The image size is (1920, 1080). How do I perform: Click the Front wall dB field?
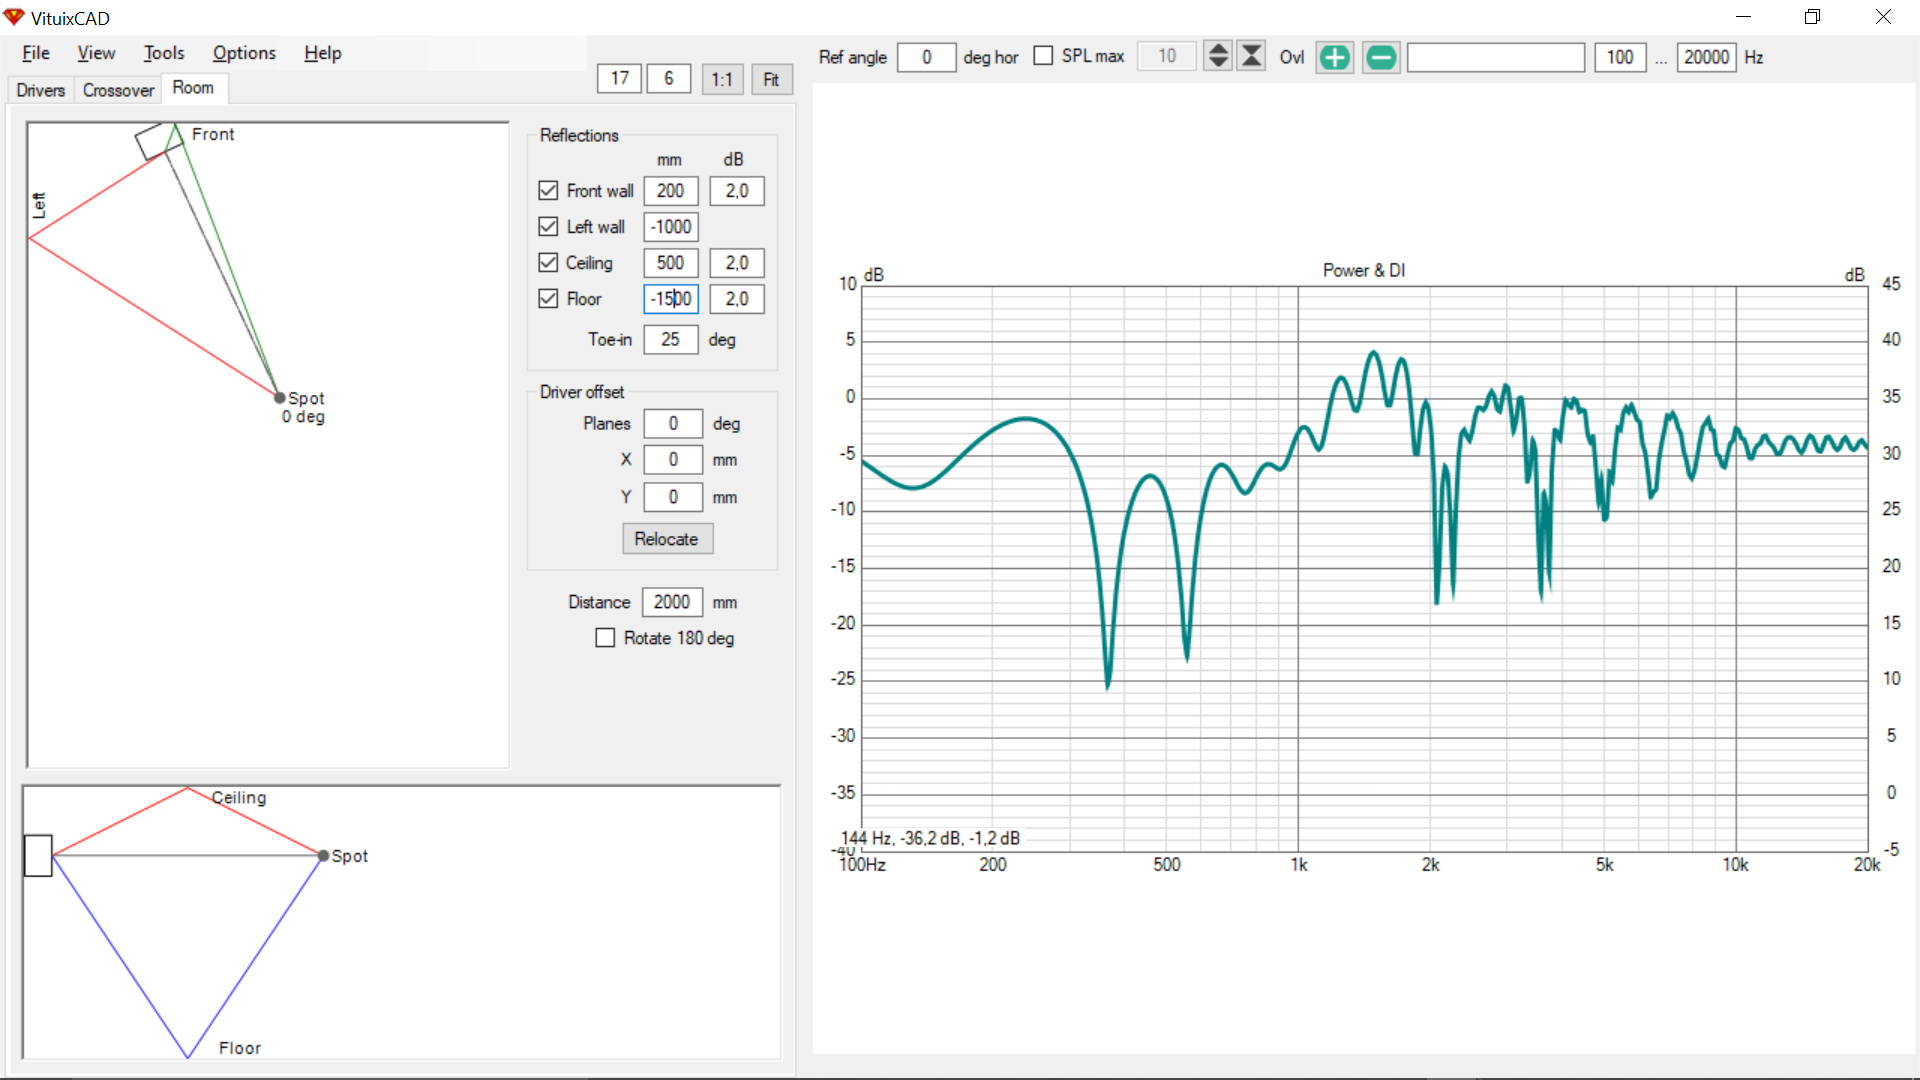pyautogui.click(x=737, y=191)
